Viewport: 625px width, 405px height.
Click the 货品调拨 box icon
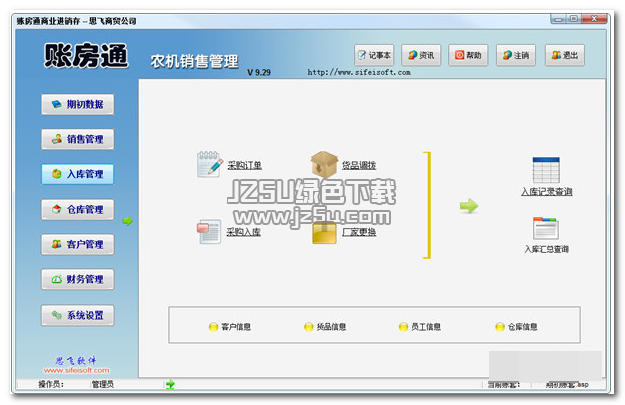click(x=324, y=164)
